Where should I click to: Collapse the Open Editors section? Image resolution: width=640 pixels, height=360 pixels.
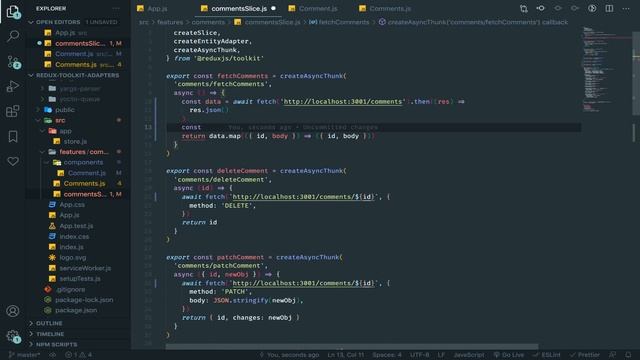pos(31,22)
